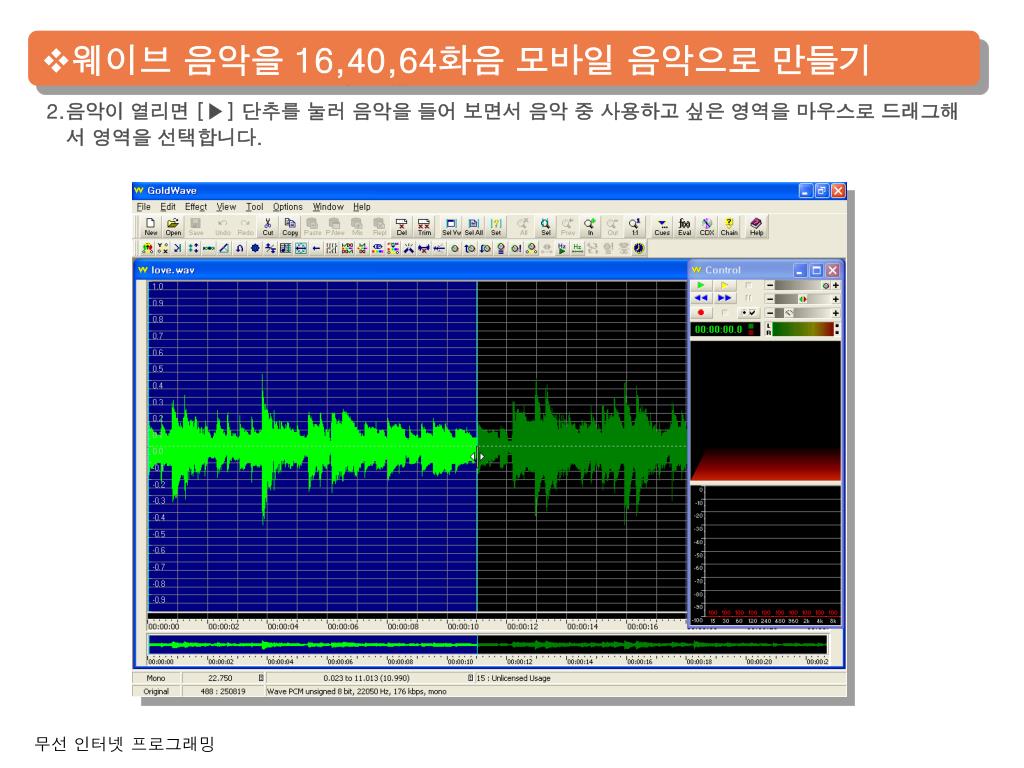
Task: Open the Effect menu
Action: click(196, 206)
